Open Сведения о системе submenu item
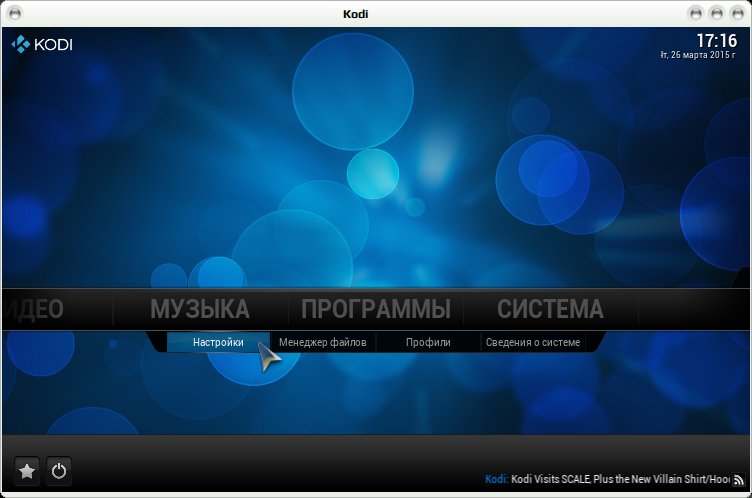The height and width of the screenshot is (498, 752). point(533,342)
